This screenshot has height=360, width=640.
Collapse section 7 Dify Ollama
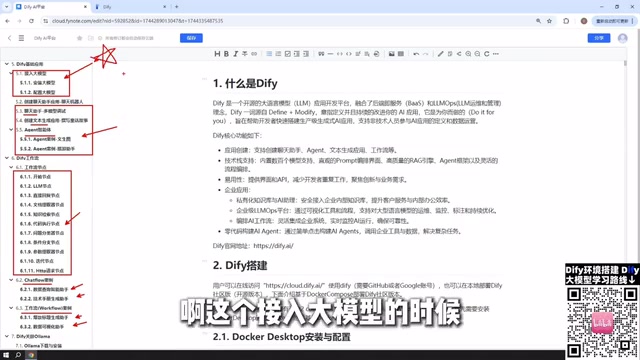[7, 336]
